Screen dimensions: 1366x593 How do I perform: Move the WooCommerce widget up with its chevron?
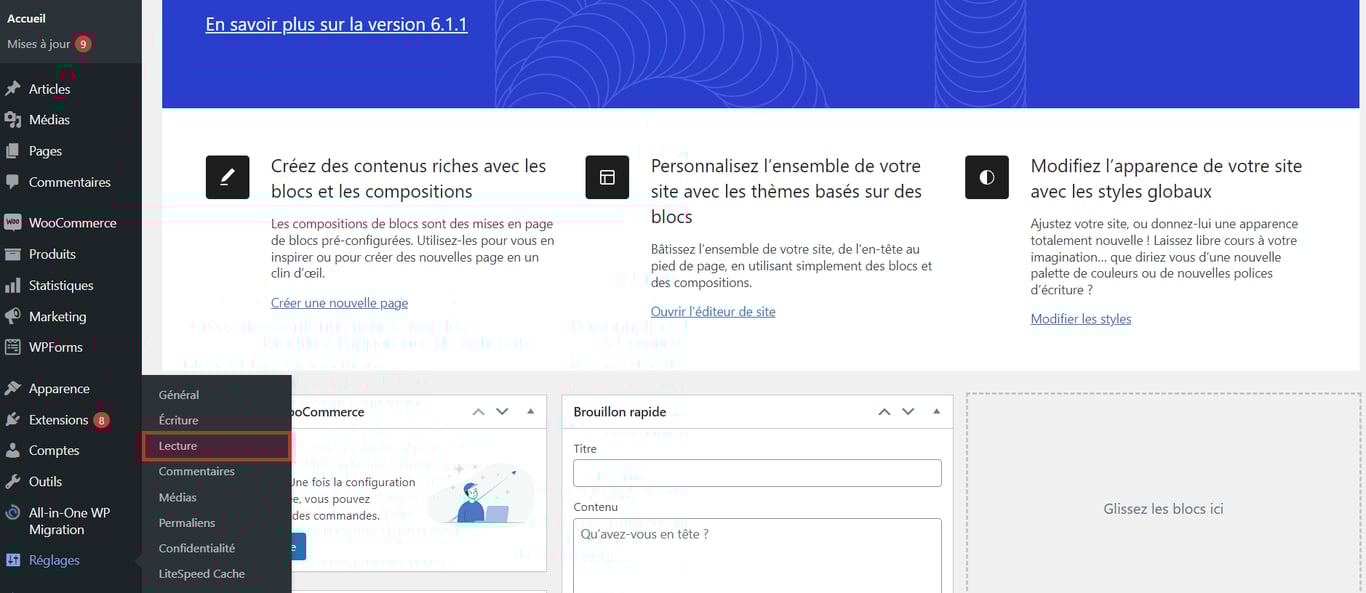pyautogui.click(x=478, y=411)
